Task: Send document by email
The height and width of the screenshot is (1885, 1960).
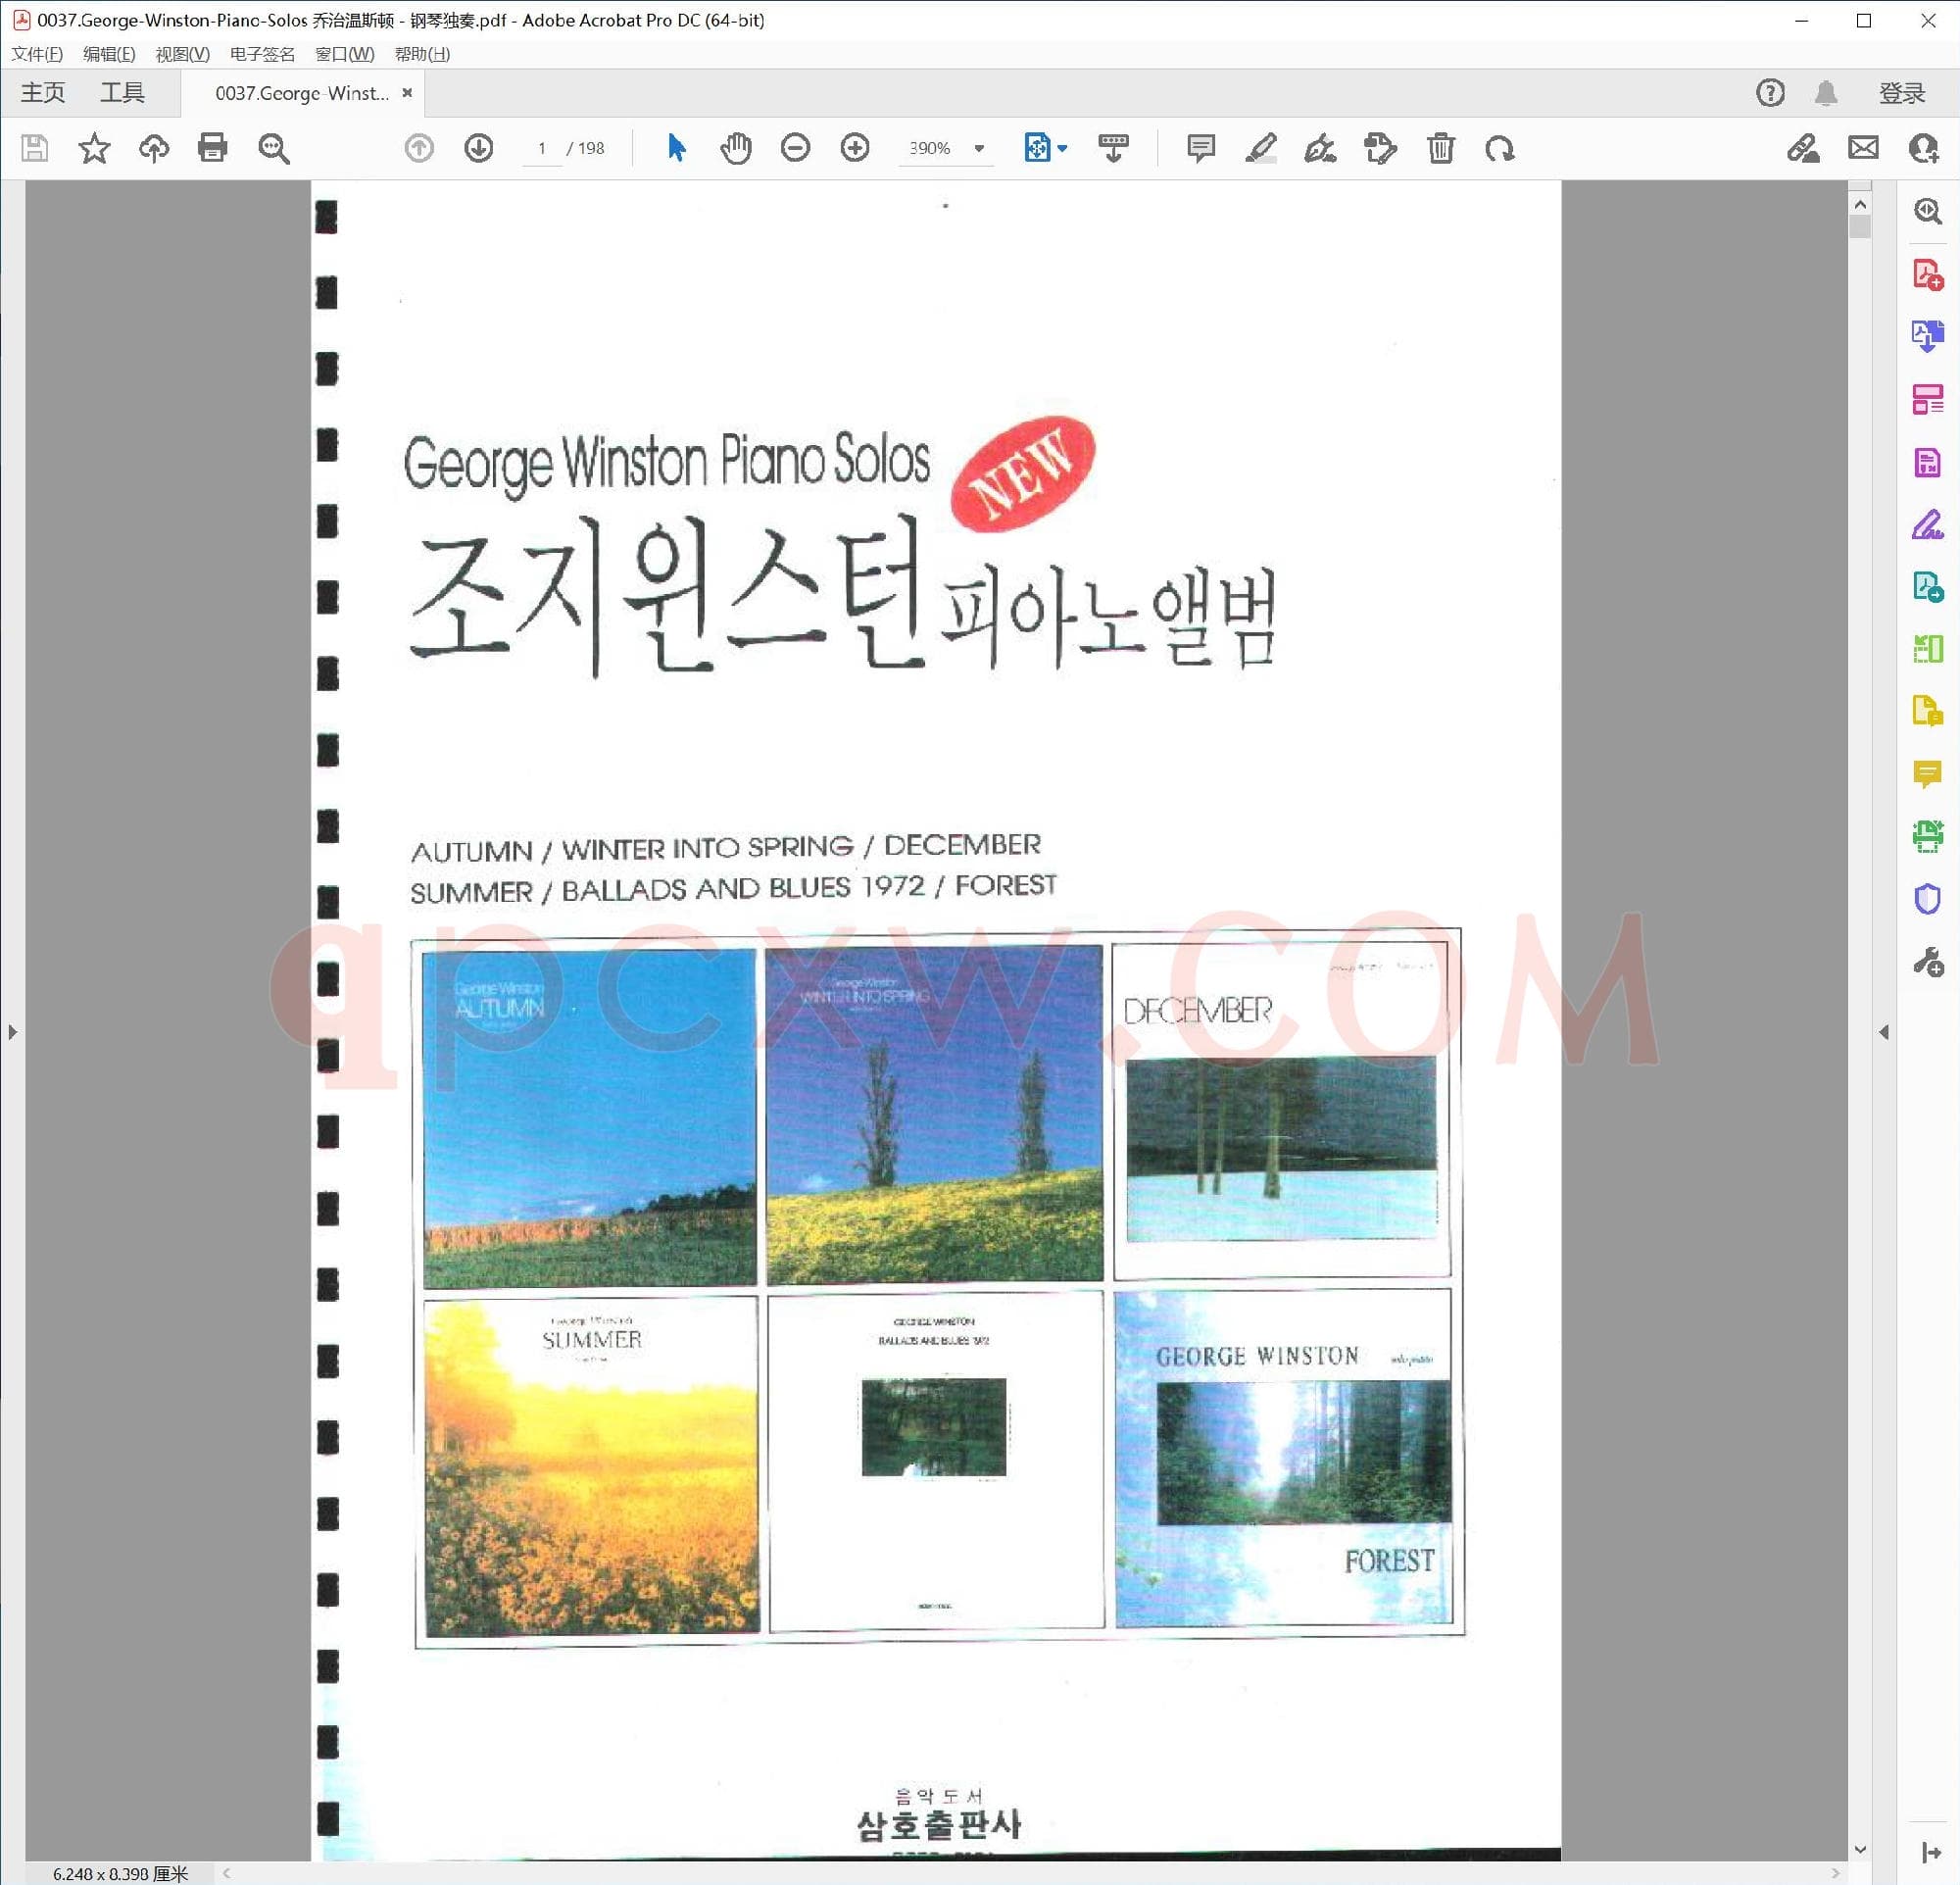Action: pyautogui.click(x=1862, y=148)
